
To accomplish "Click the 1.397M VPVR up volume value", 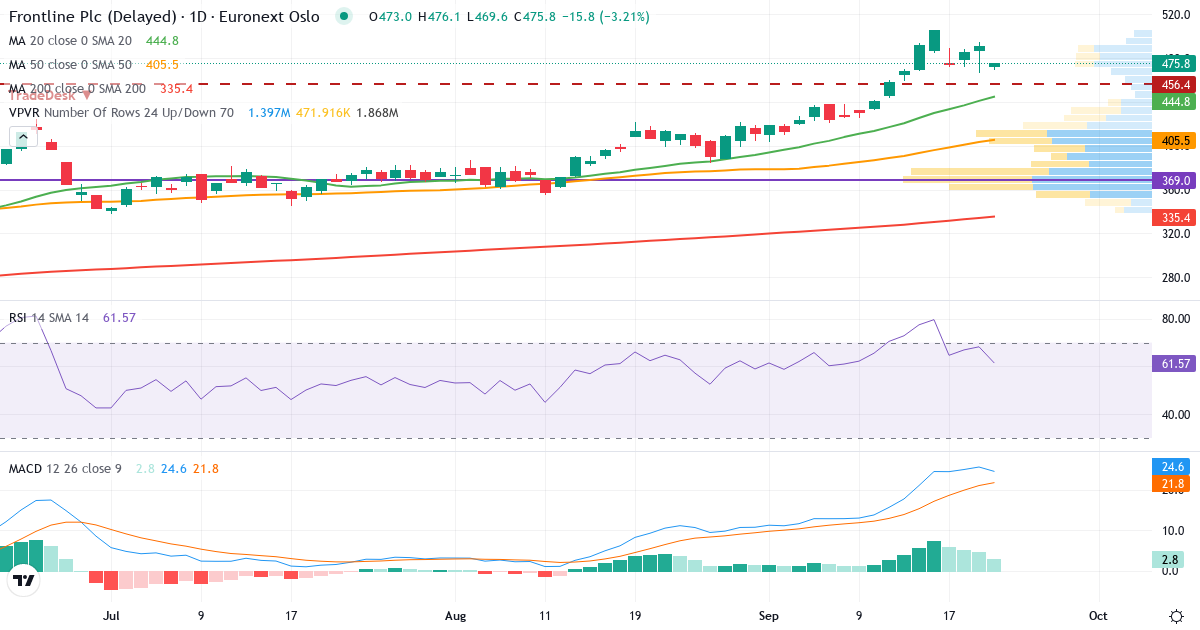I will [x=269, y=113].
